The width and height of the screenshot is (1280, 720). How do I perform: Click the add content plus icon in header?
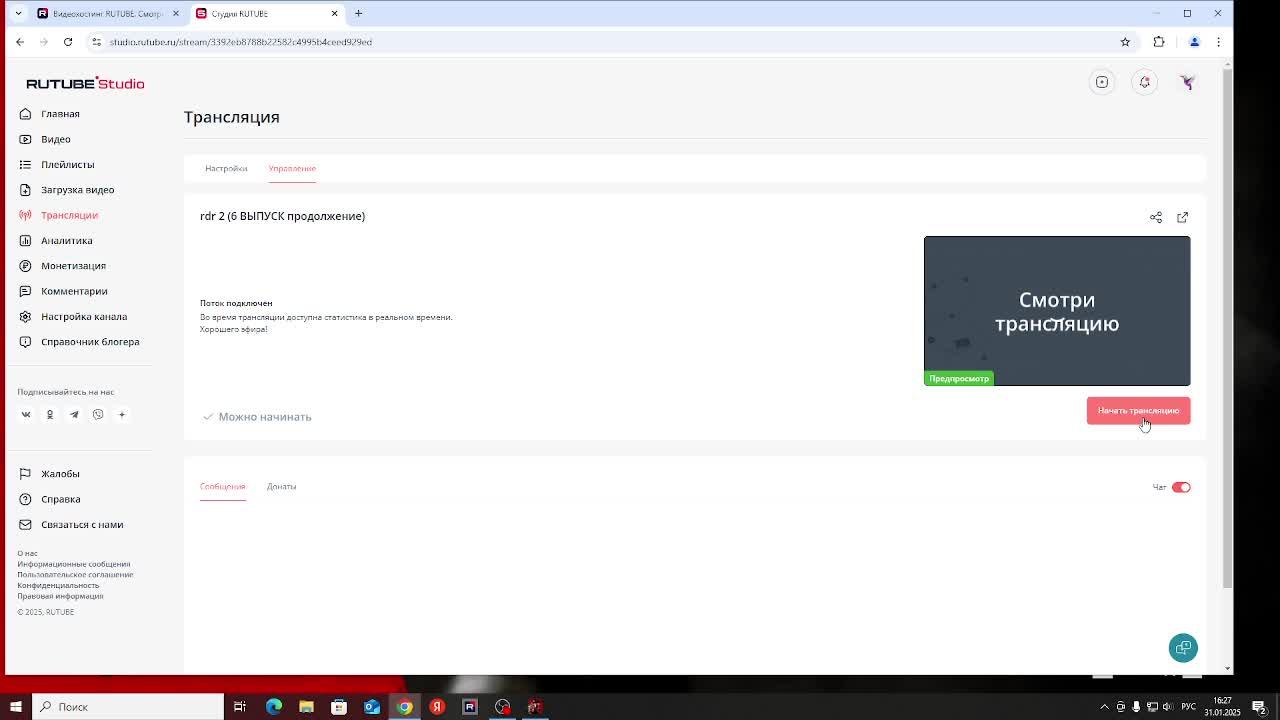click(1102, 82)
